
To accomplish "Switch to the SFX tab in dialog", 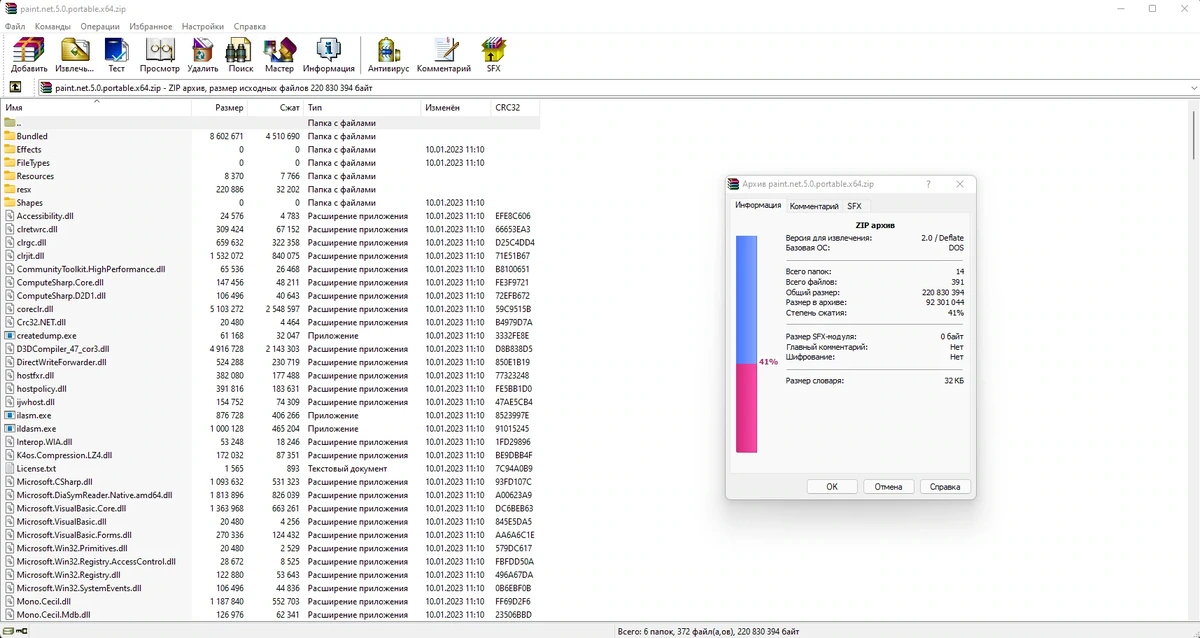I will pyautogui.click(x=854, y=206).
